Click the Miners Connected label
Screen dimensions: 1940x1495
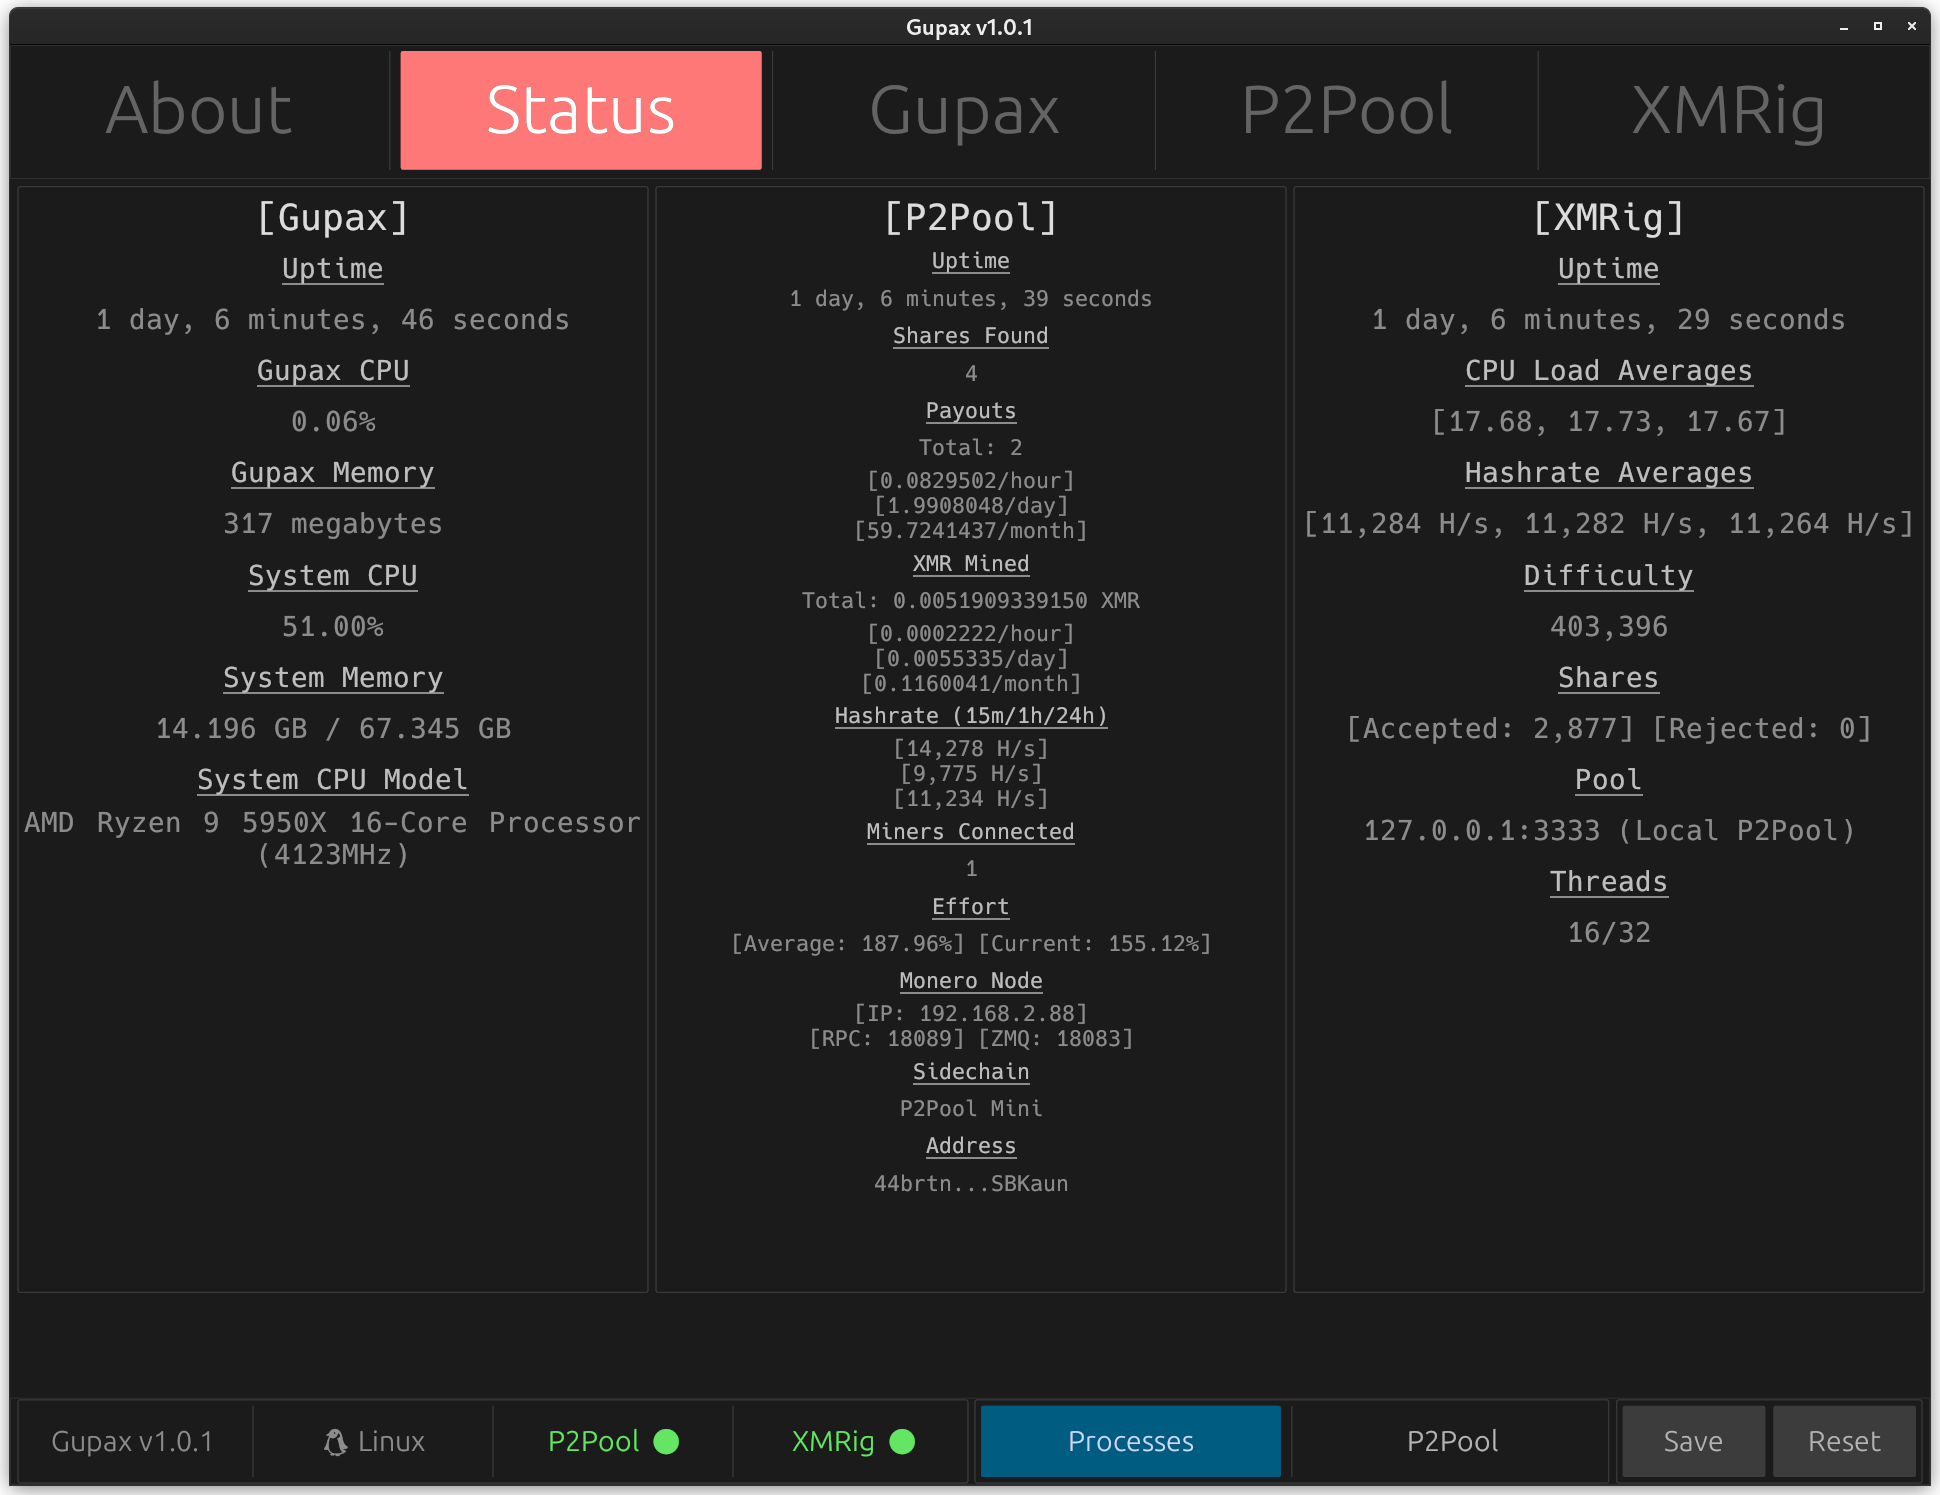point(971,831)
